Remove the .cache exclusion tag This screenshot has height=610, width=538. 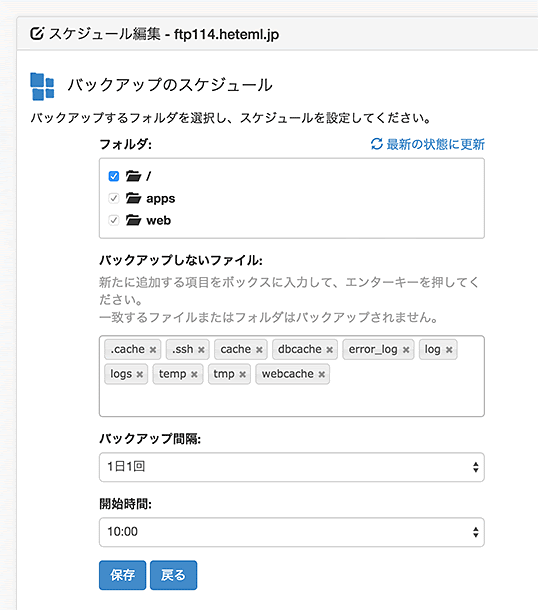point(153,350)
